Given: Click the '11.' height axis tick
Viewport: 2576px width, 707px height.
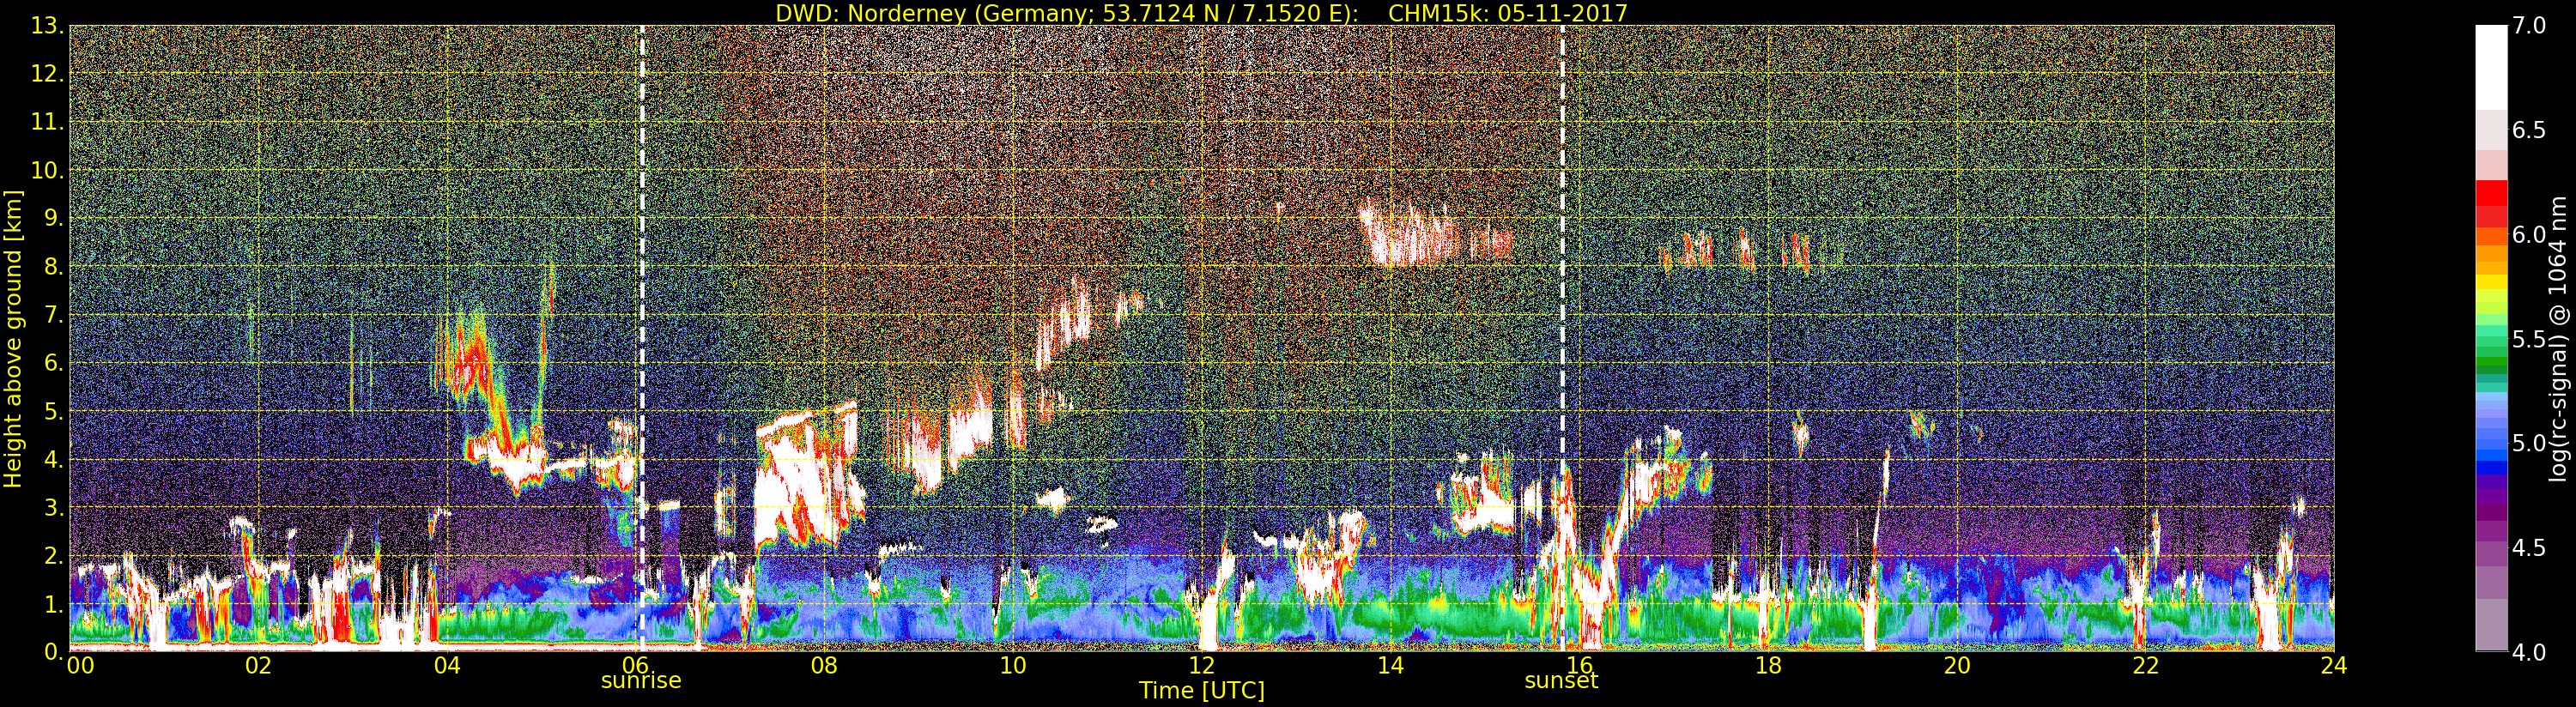Looking at the screenshot, I should click(x=47, y=122).
